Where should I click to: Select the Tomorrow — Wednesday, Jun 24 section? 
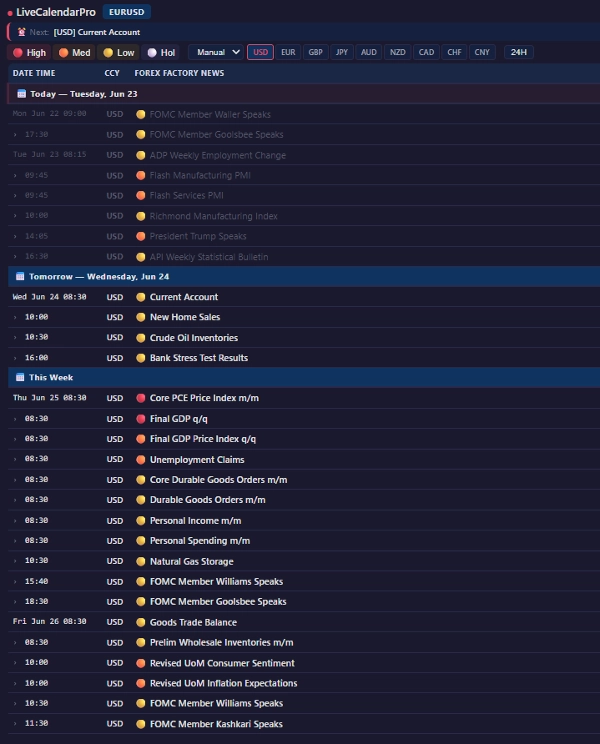304,277
